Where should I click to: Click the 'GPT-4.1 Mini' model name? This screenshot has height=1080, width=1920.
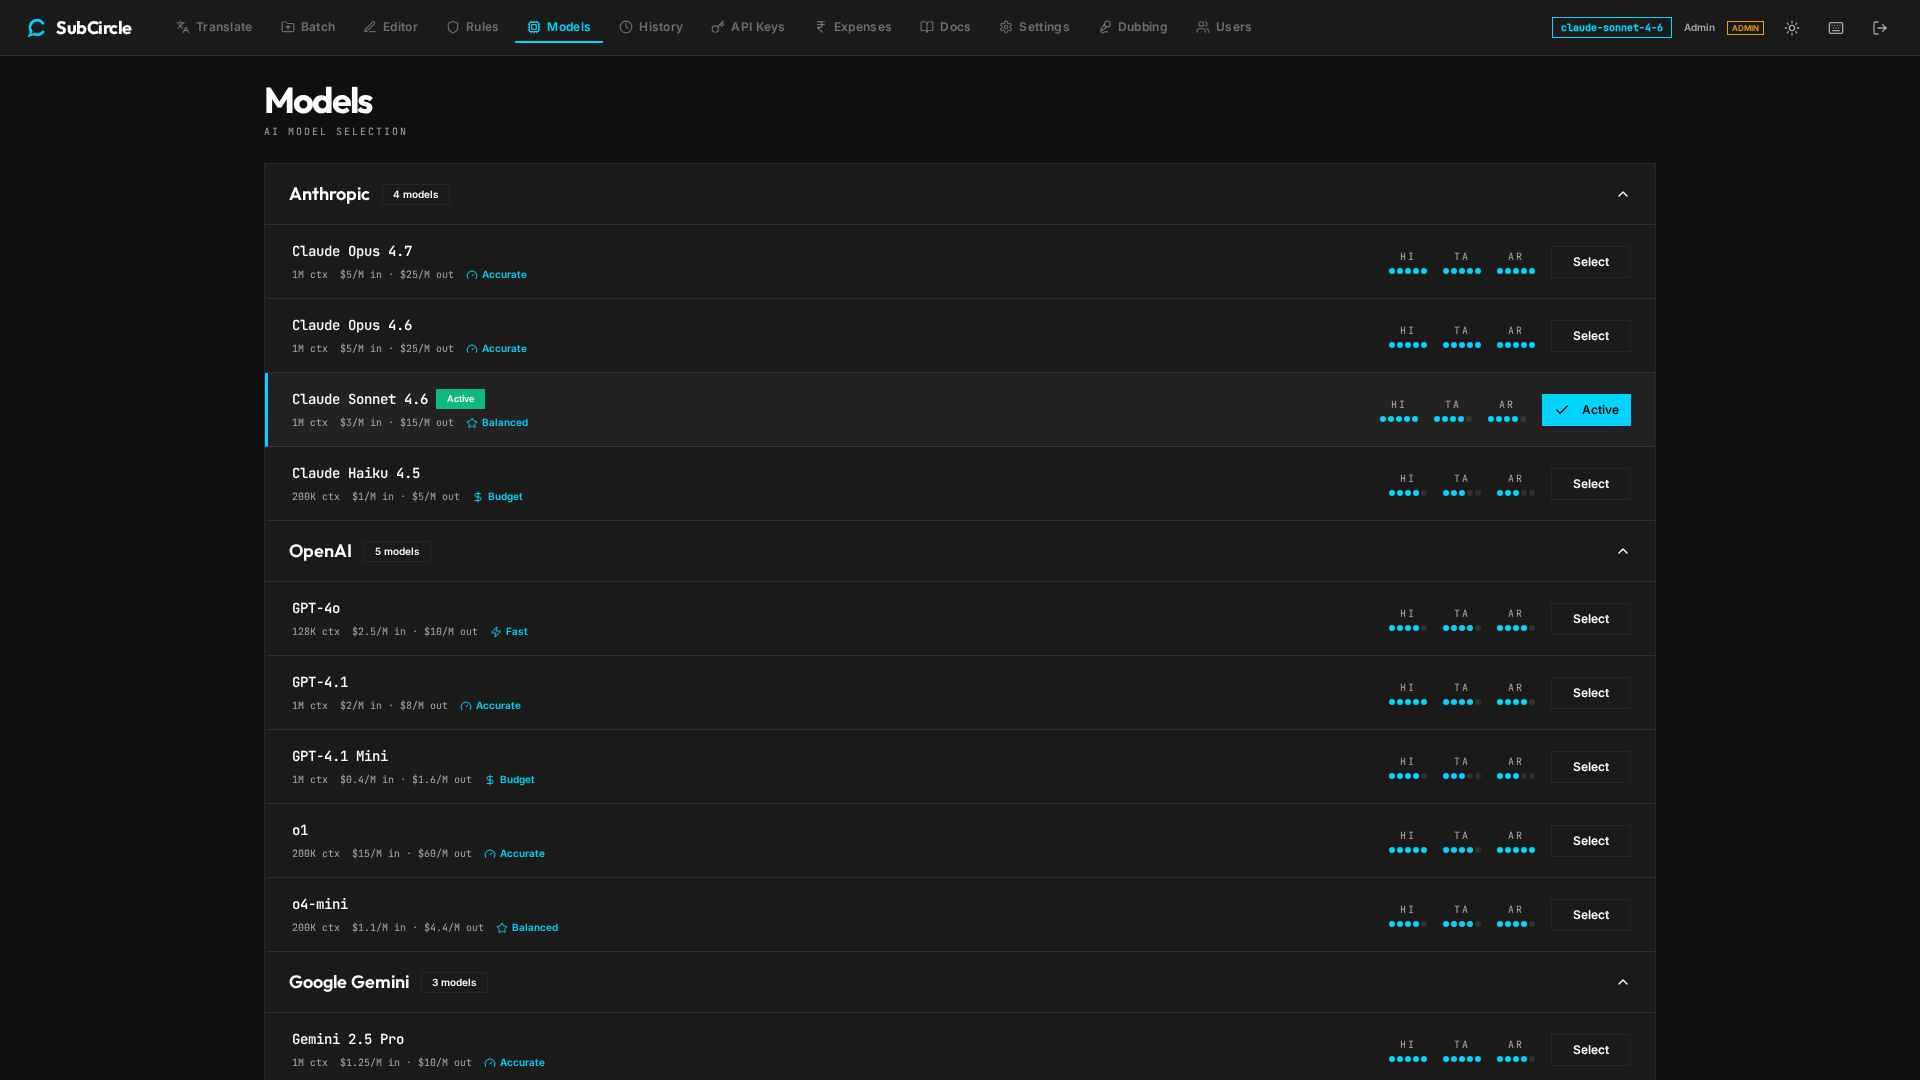click(340, 756)
